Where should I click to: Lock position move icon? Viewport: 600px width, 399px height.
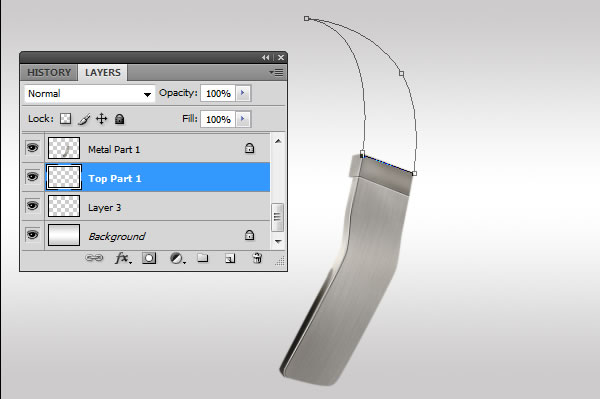click(x=101, y=119)
